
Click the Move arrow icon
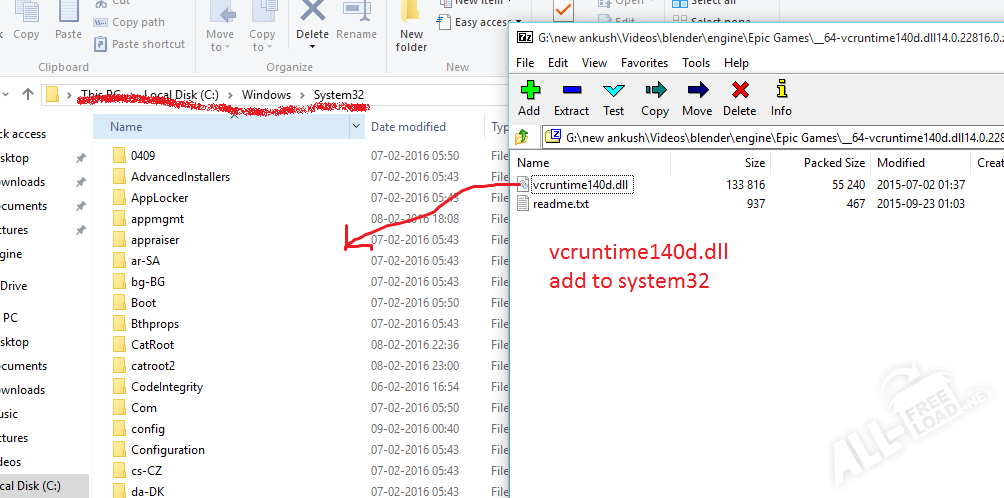(697, 98)
